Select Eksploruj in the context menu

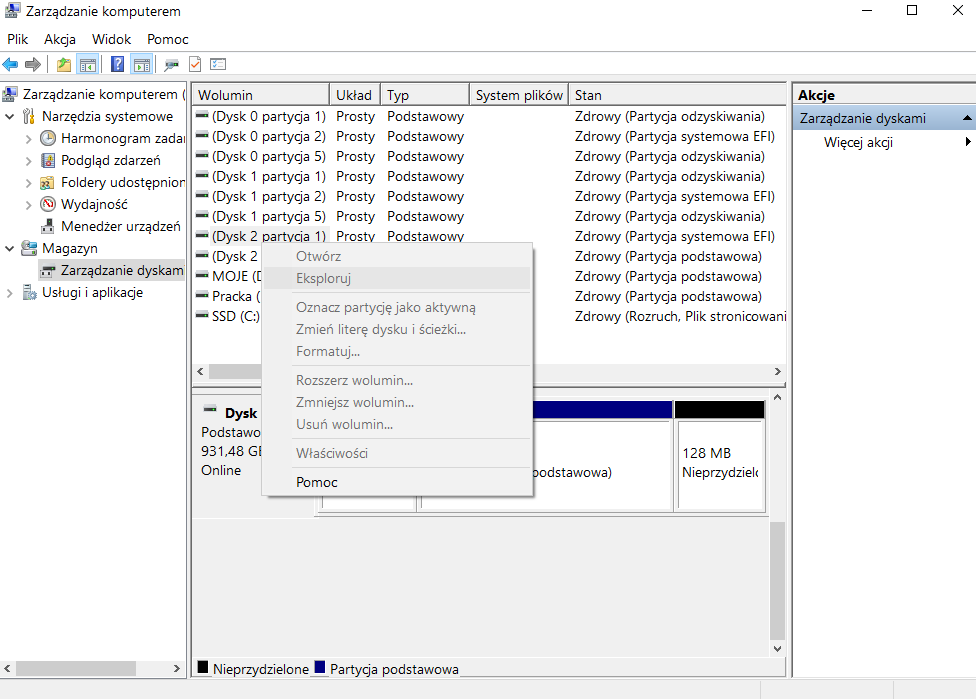(x=397, y=278)
